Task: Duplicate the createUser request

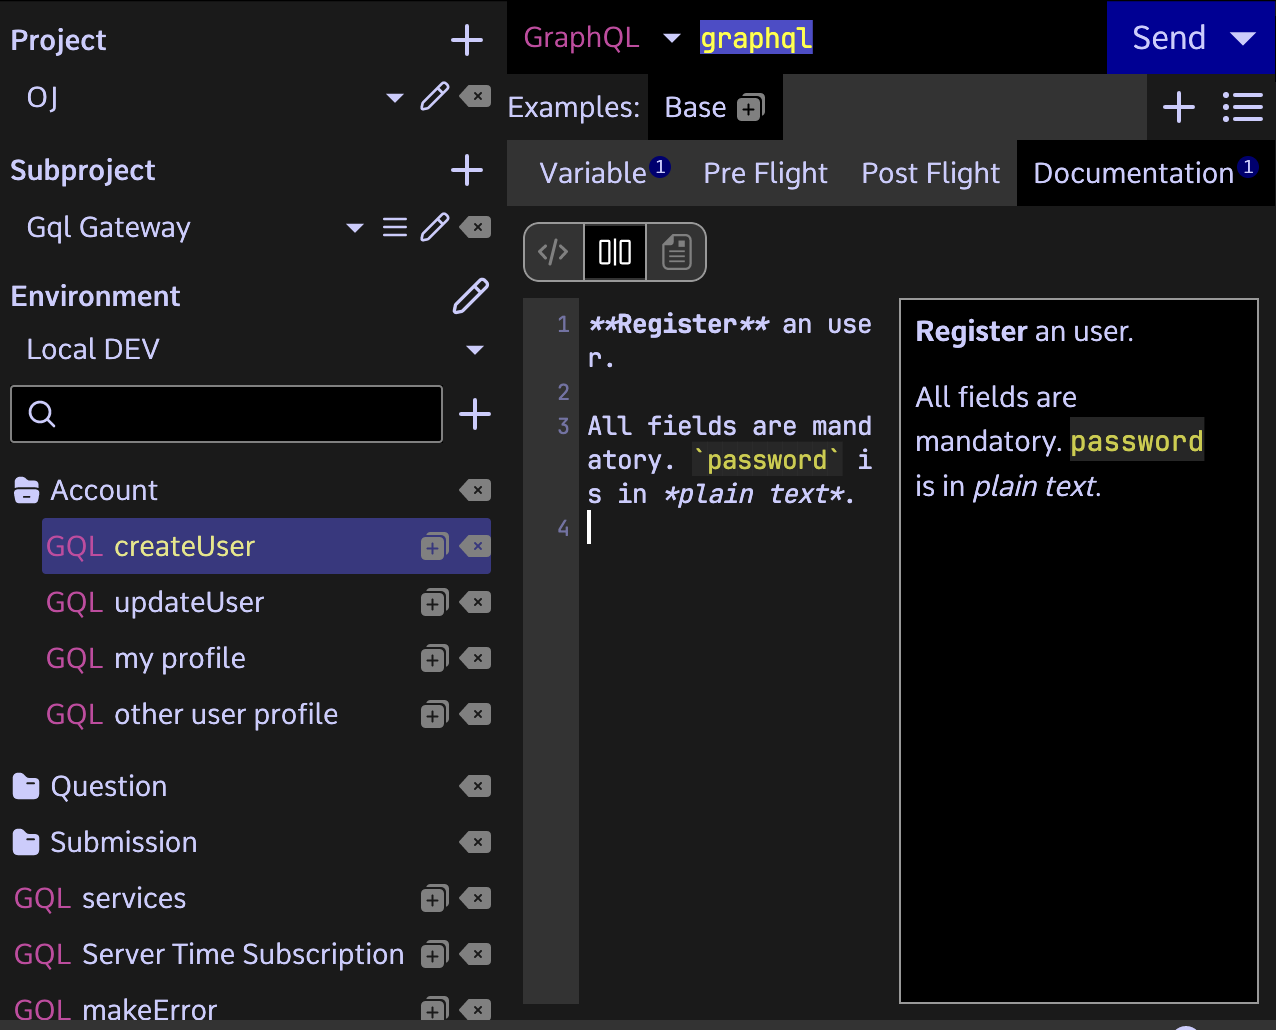Action: [x=434, y=547]
